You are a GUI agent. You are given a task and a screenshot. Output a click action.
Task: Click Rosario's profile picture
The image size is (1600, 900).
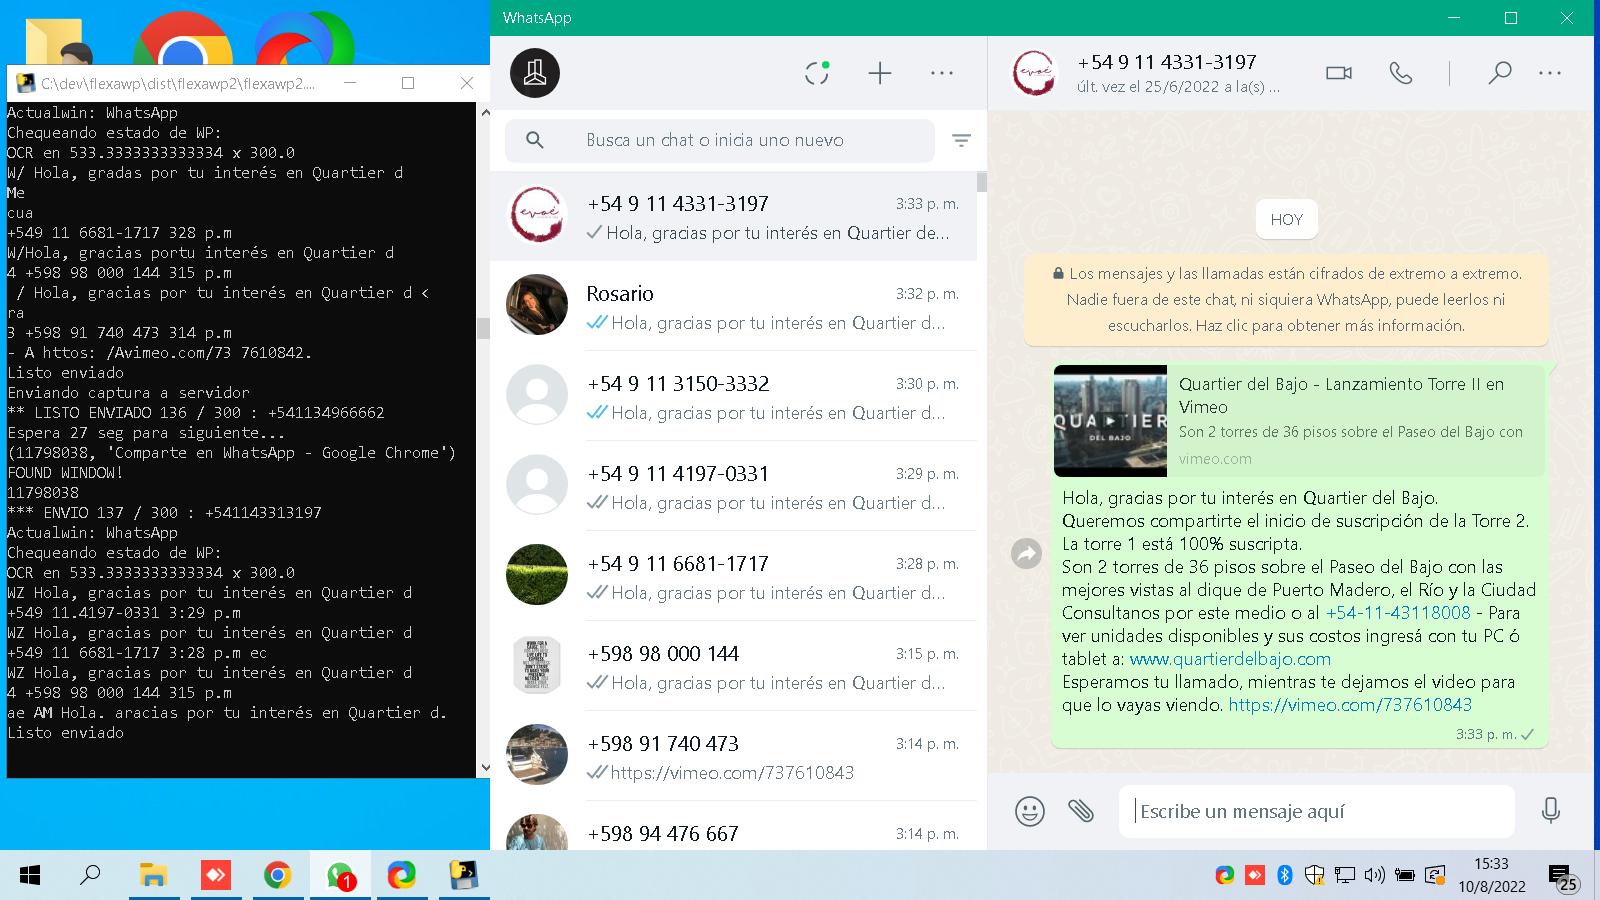coord(537,304)
